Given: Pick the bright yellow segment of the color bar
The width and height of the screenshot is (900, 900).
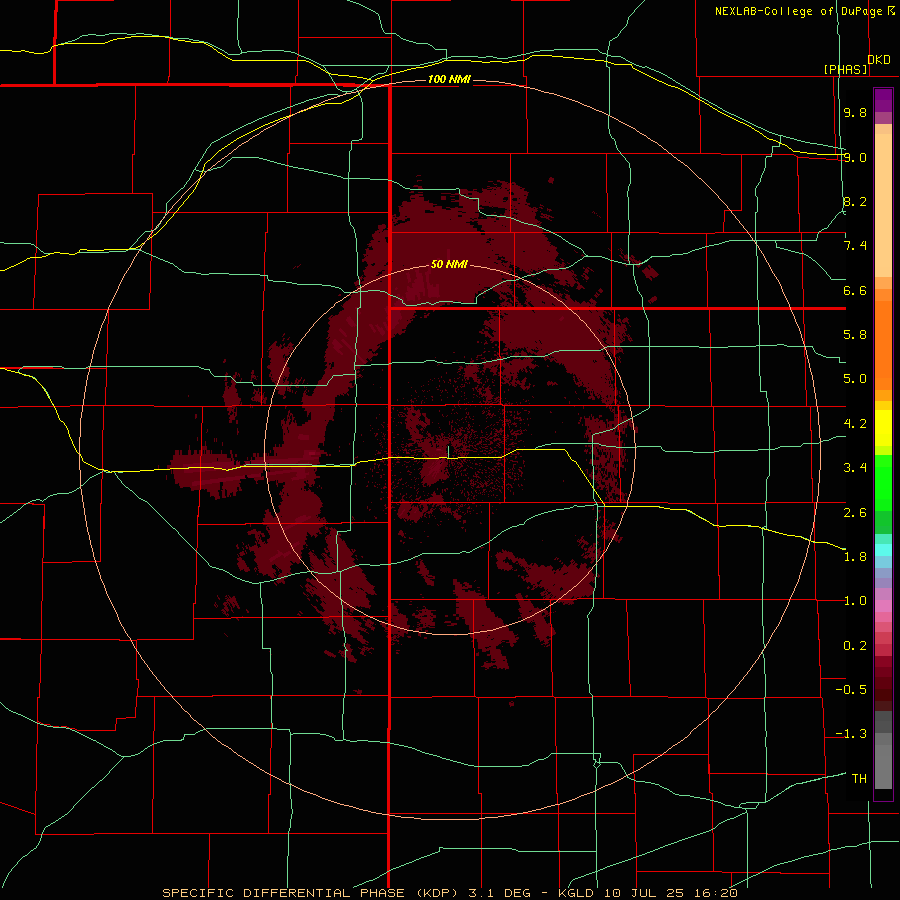Looking at the screenshot, I should coord(883,428).
